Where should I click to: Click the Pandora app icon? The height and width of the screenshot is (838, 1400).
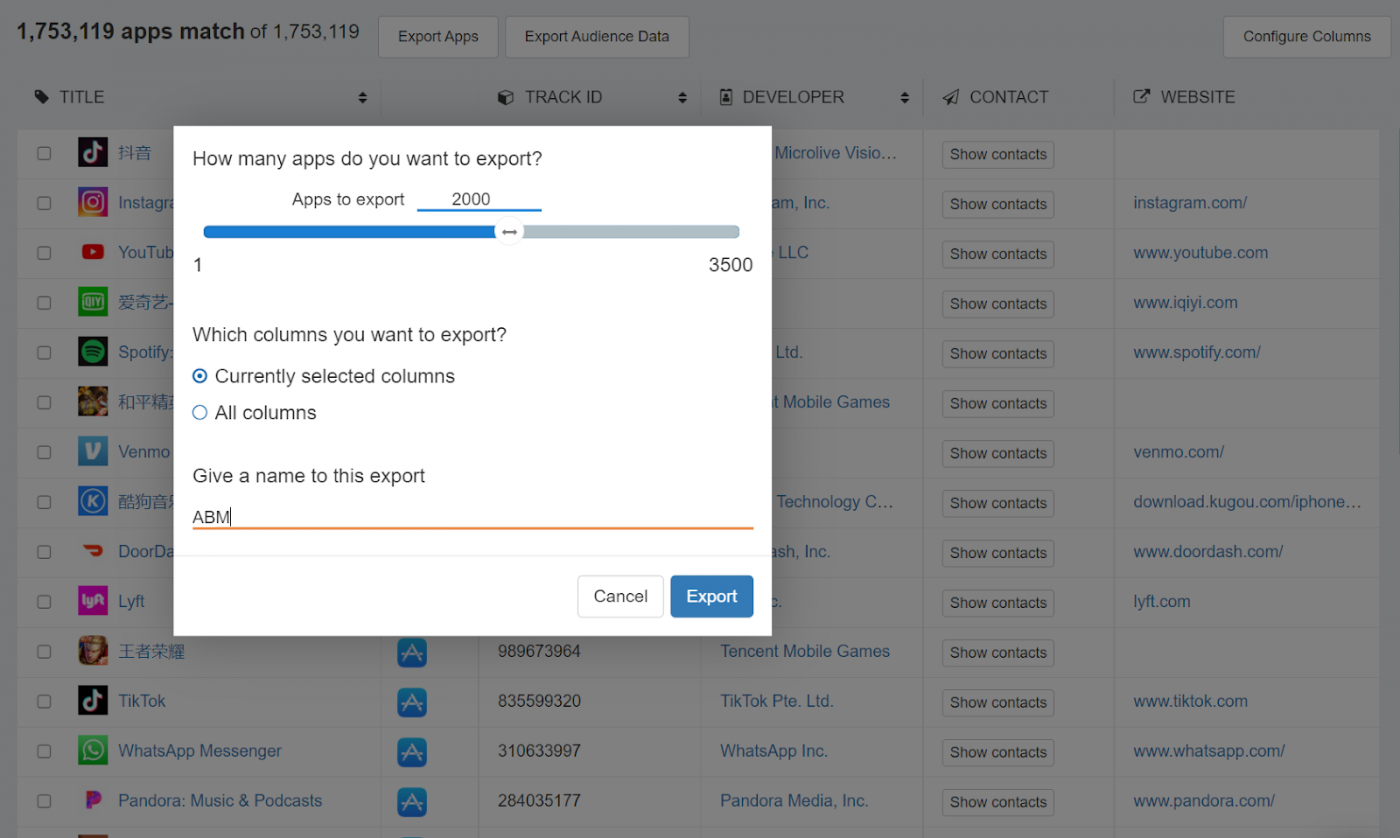coord(92,801)
